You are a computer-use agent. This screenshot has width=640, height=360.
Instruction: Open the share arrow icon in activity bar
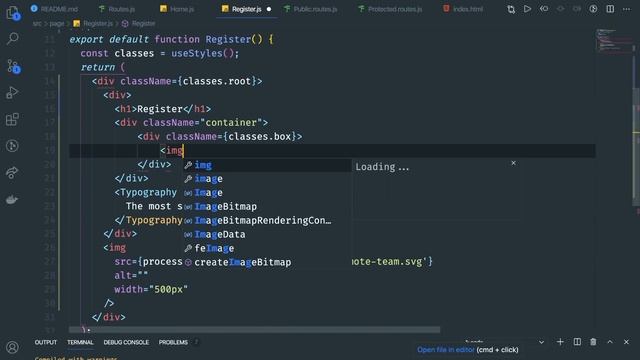(x=13, y=173)
